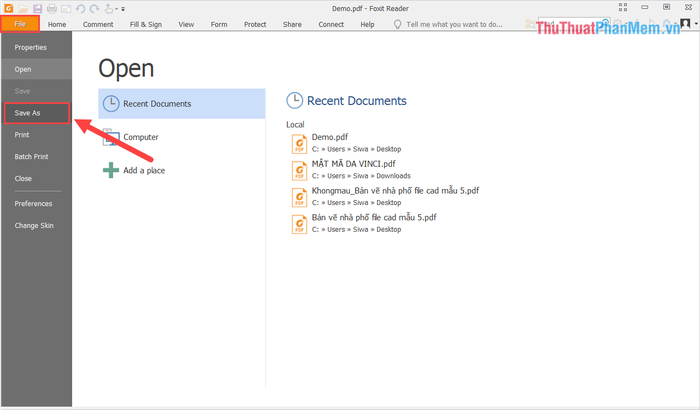Click the Computer monitor icon

[111, 137]
